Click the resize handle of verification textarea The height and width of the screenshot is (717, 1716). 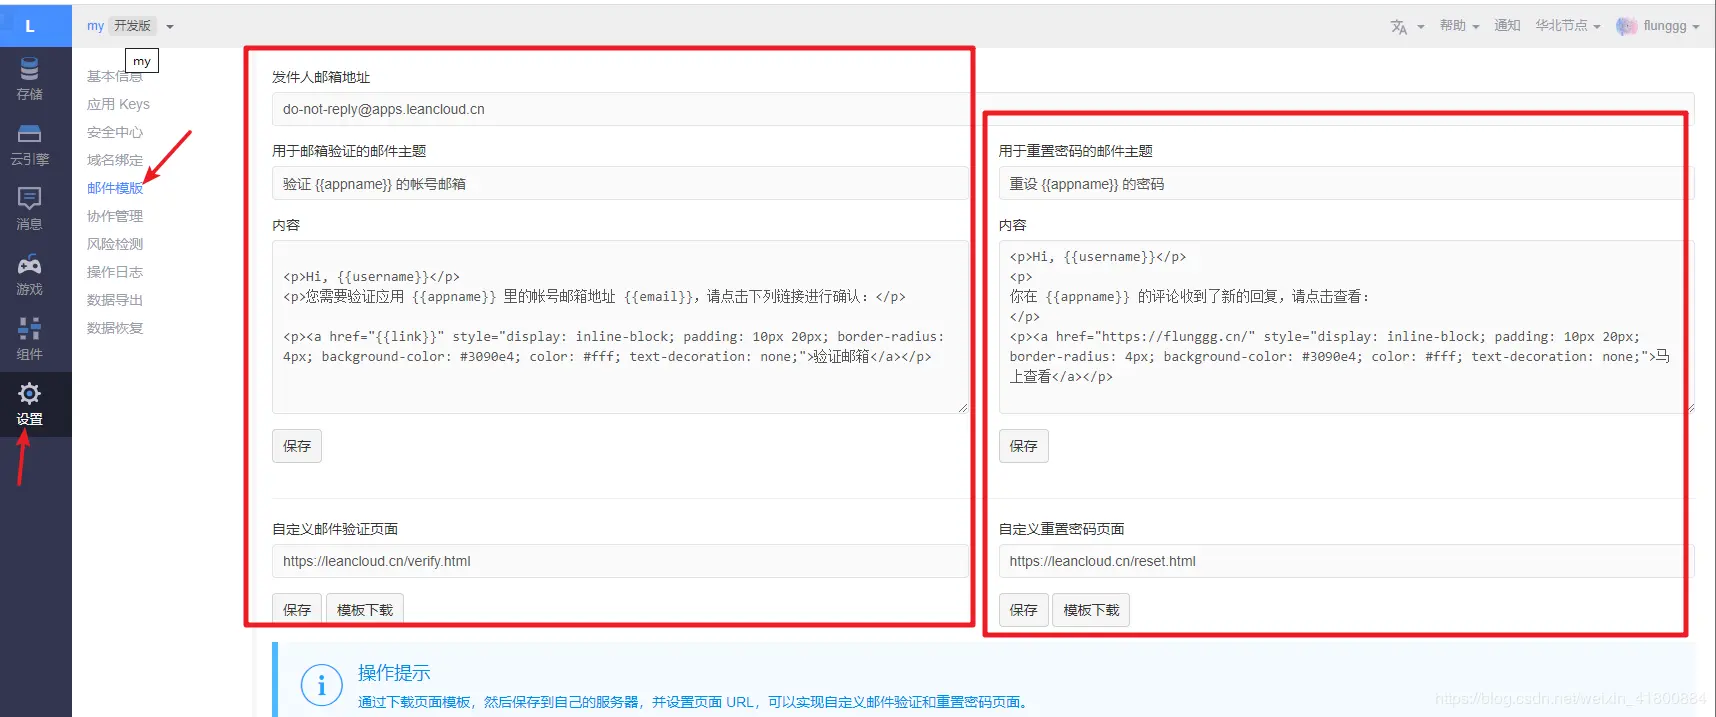click(x=963, y=408)
